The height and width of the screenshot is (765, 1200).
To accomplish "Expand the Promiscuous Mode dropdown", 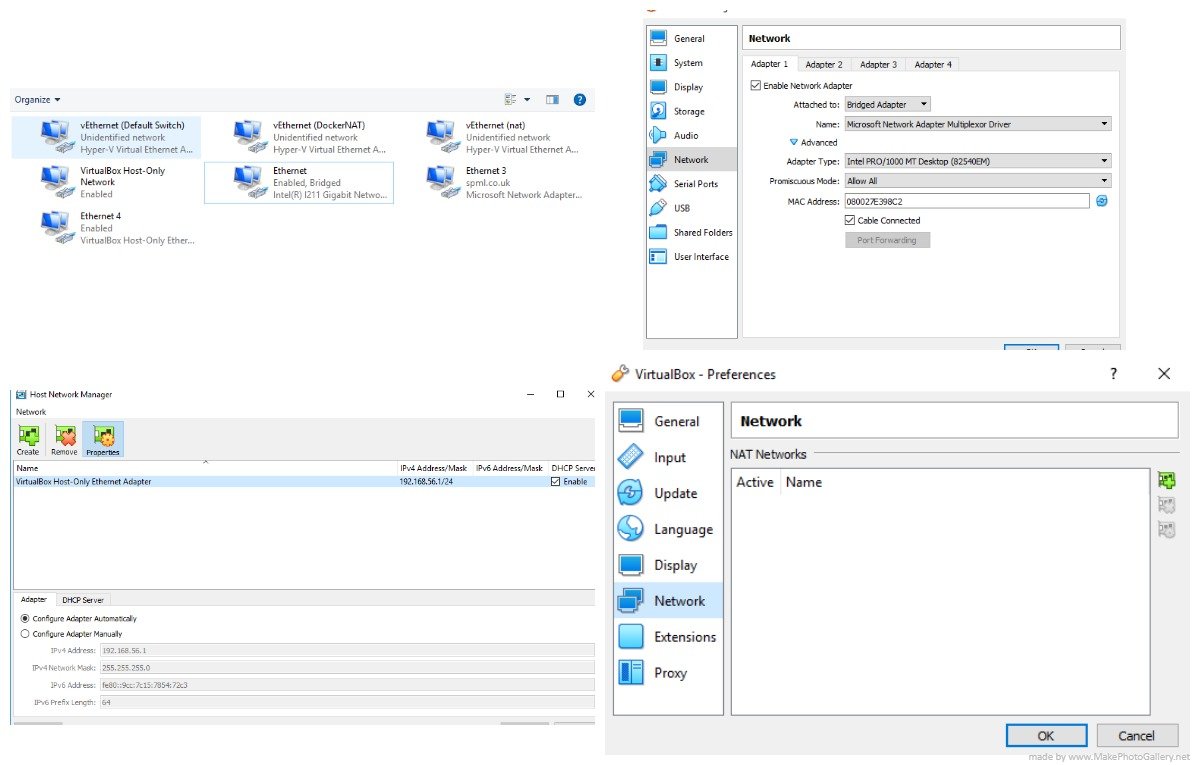I will click(x=977, y=181).
